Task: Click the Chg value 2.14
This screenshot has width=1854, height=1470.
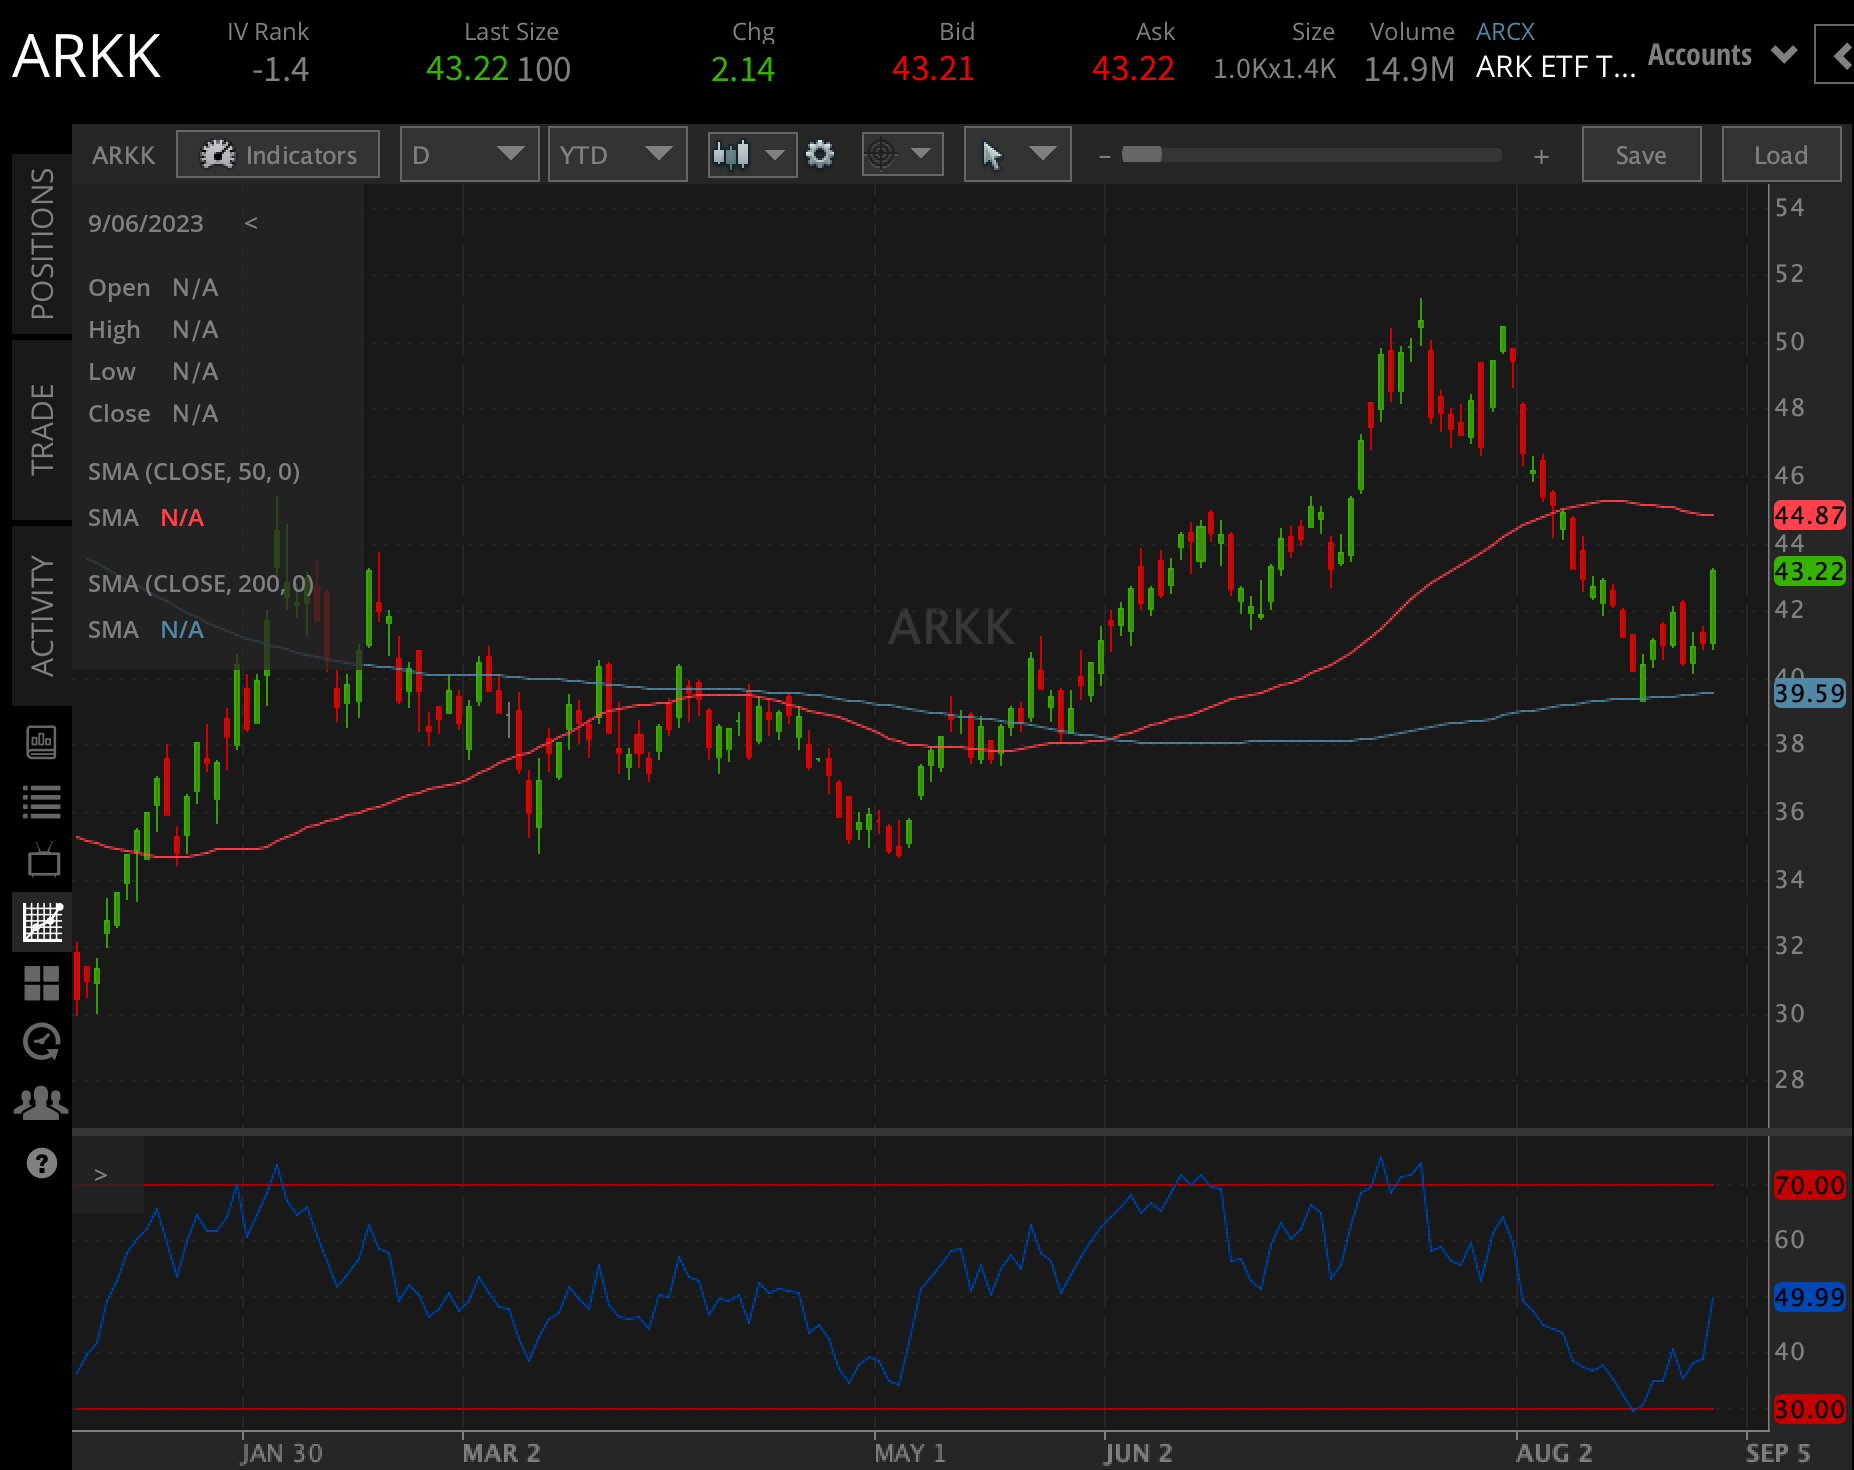Action: (x=743, y=69)
